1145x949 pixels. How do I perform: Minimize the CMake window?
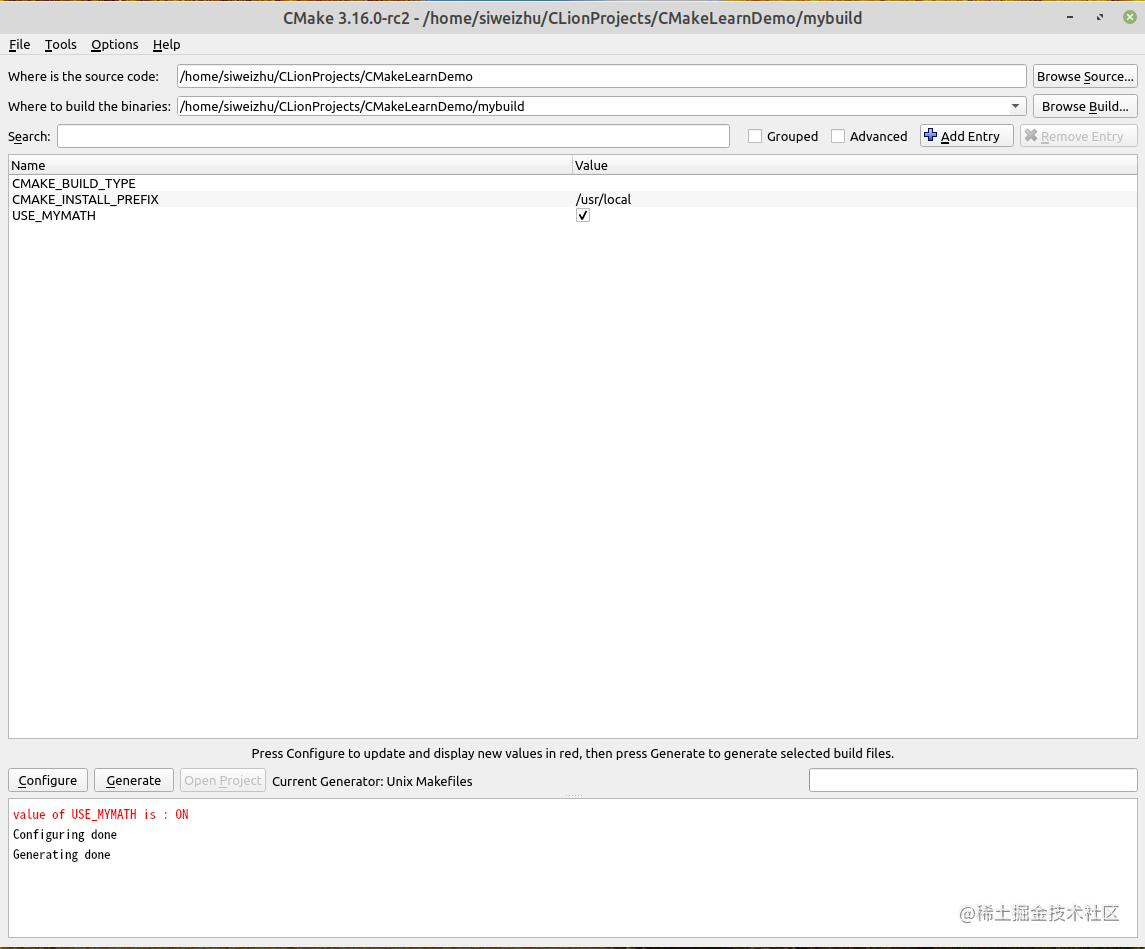[x=1071, y=17]
